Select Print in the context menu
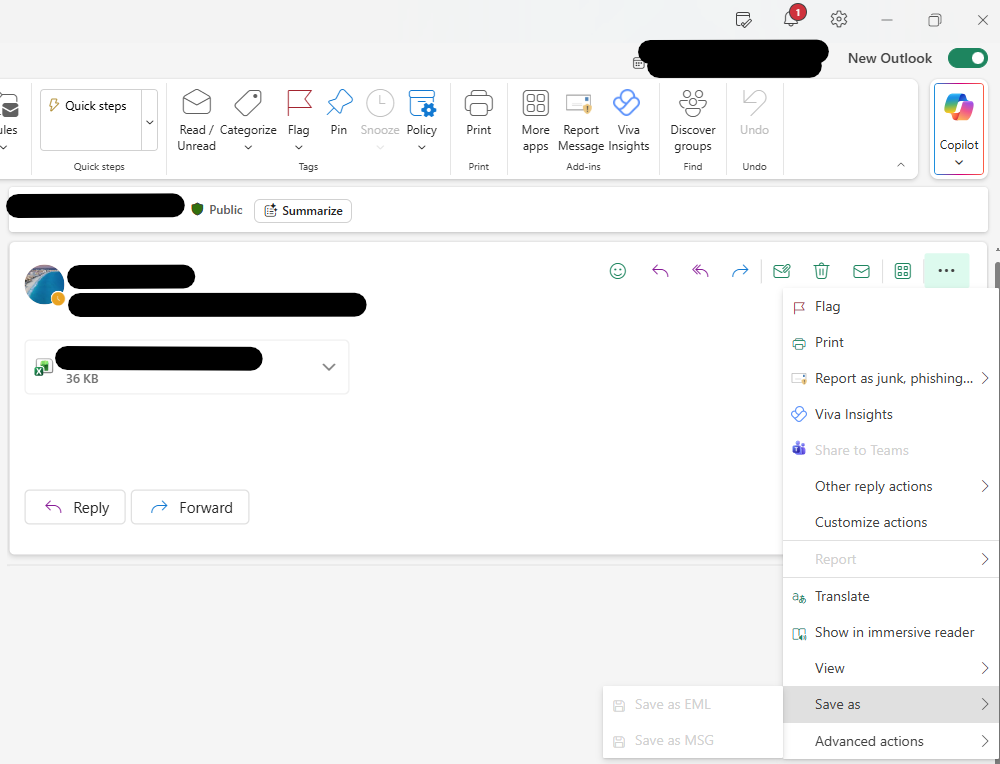The height and width of the screenshot is (764, 1000). [x=891, y=342]
